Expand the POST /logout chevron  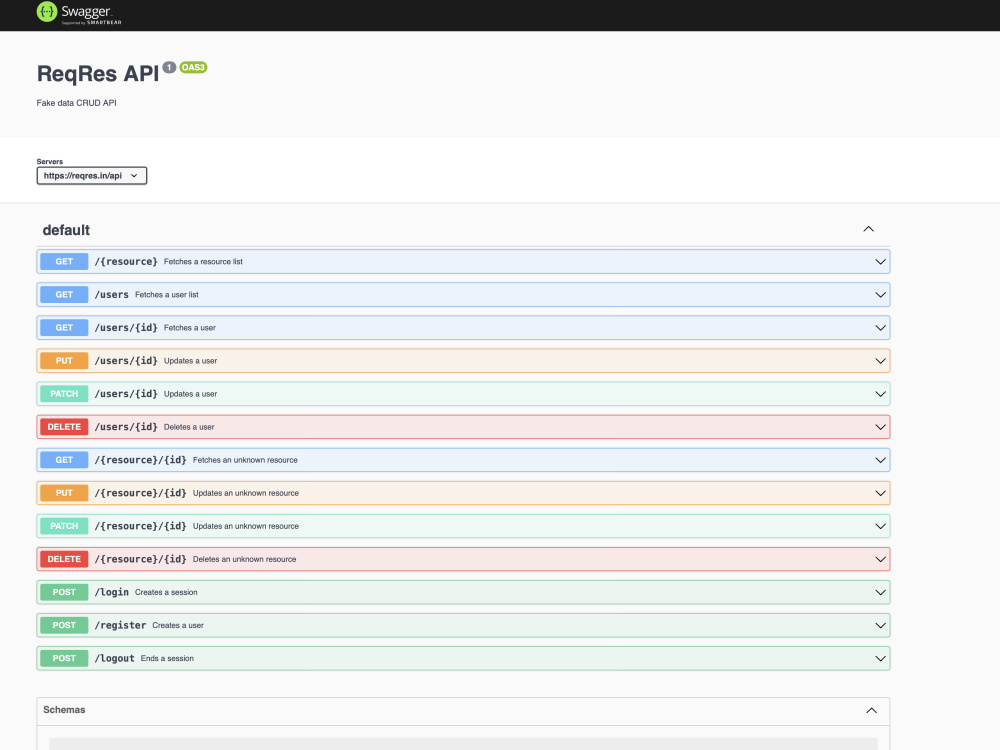pyautogui.click(x=880, y=658)
